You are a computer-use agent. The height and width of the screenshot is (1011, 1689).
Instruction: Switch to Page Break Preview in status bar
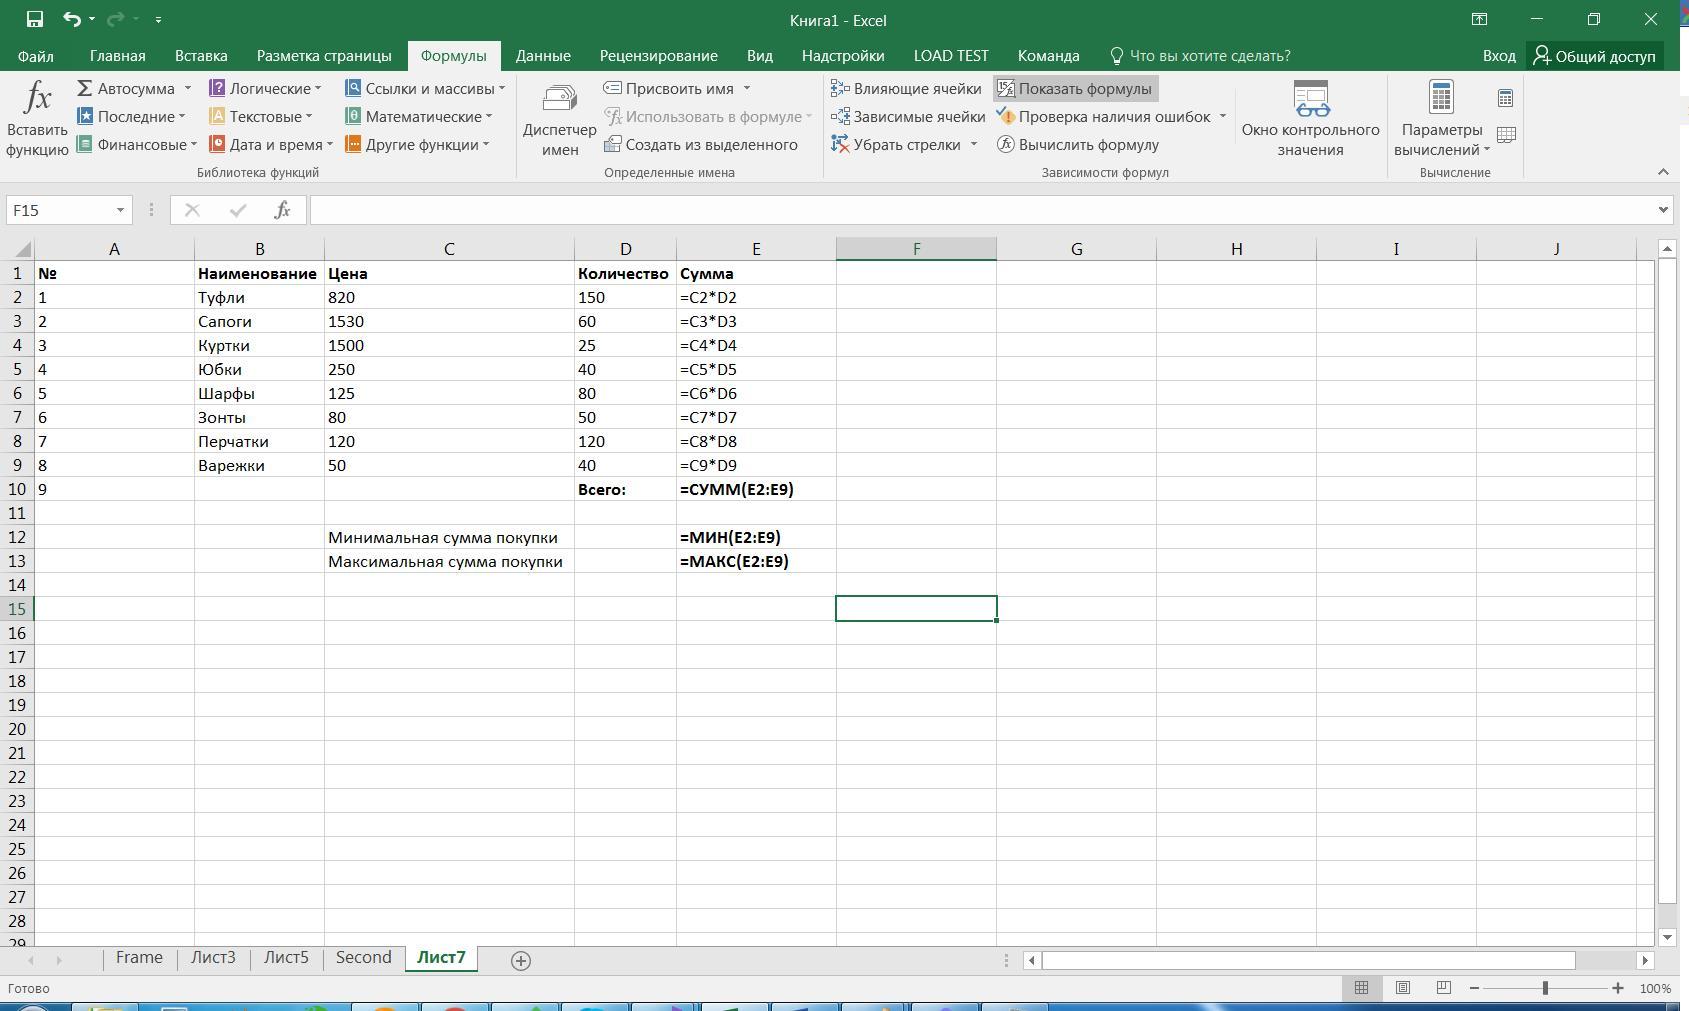pyautogui.click(x=1443, y=988)
